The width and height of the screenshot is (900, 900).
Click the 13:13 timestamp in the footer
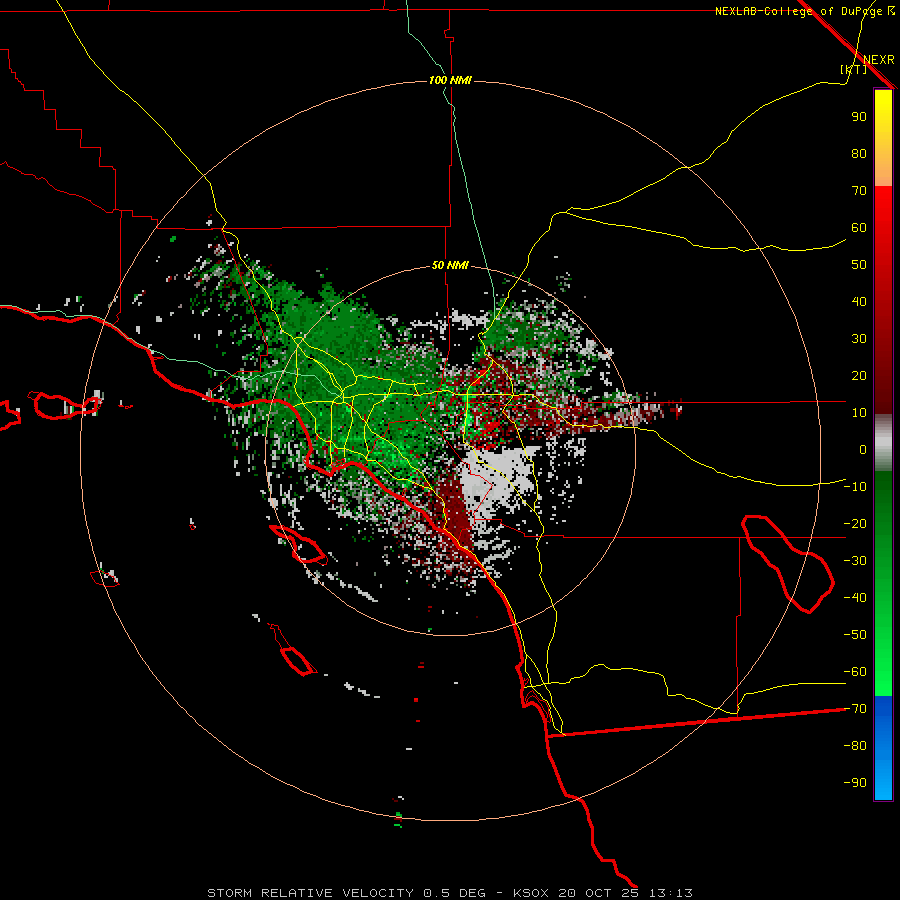(671, 893)
